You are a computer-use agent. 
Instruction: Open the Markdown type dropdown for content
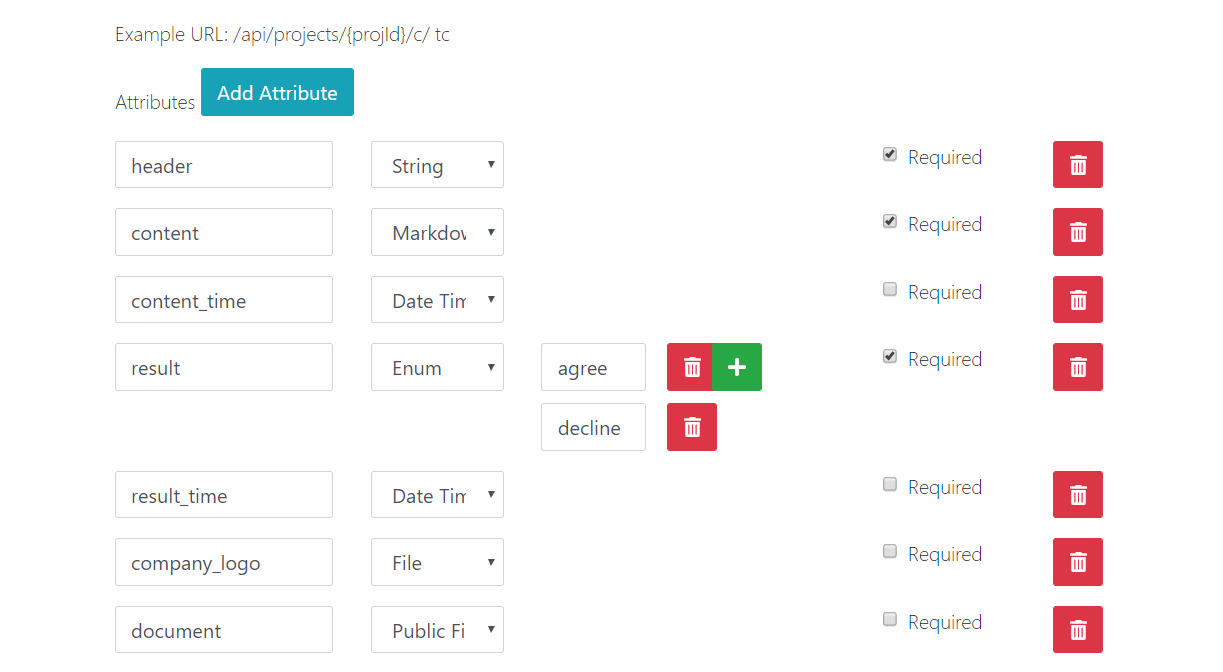[437, 232]
